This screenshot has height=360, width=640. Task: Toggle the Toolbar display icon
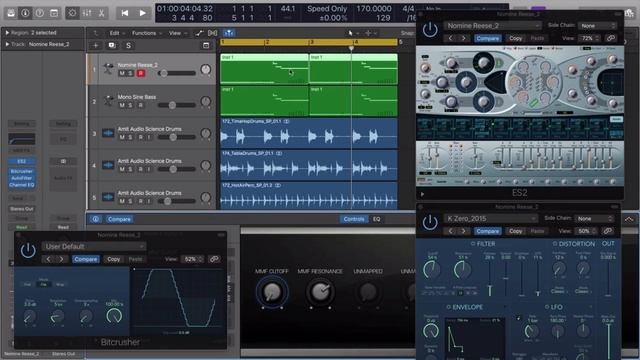click(54, 13)
